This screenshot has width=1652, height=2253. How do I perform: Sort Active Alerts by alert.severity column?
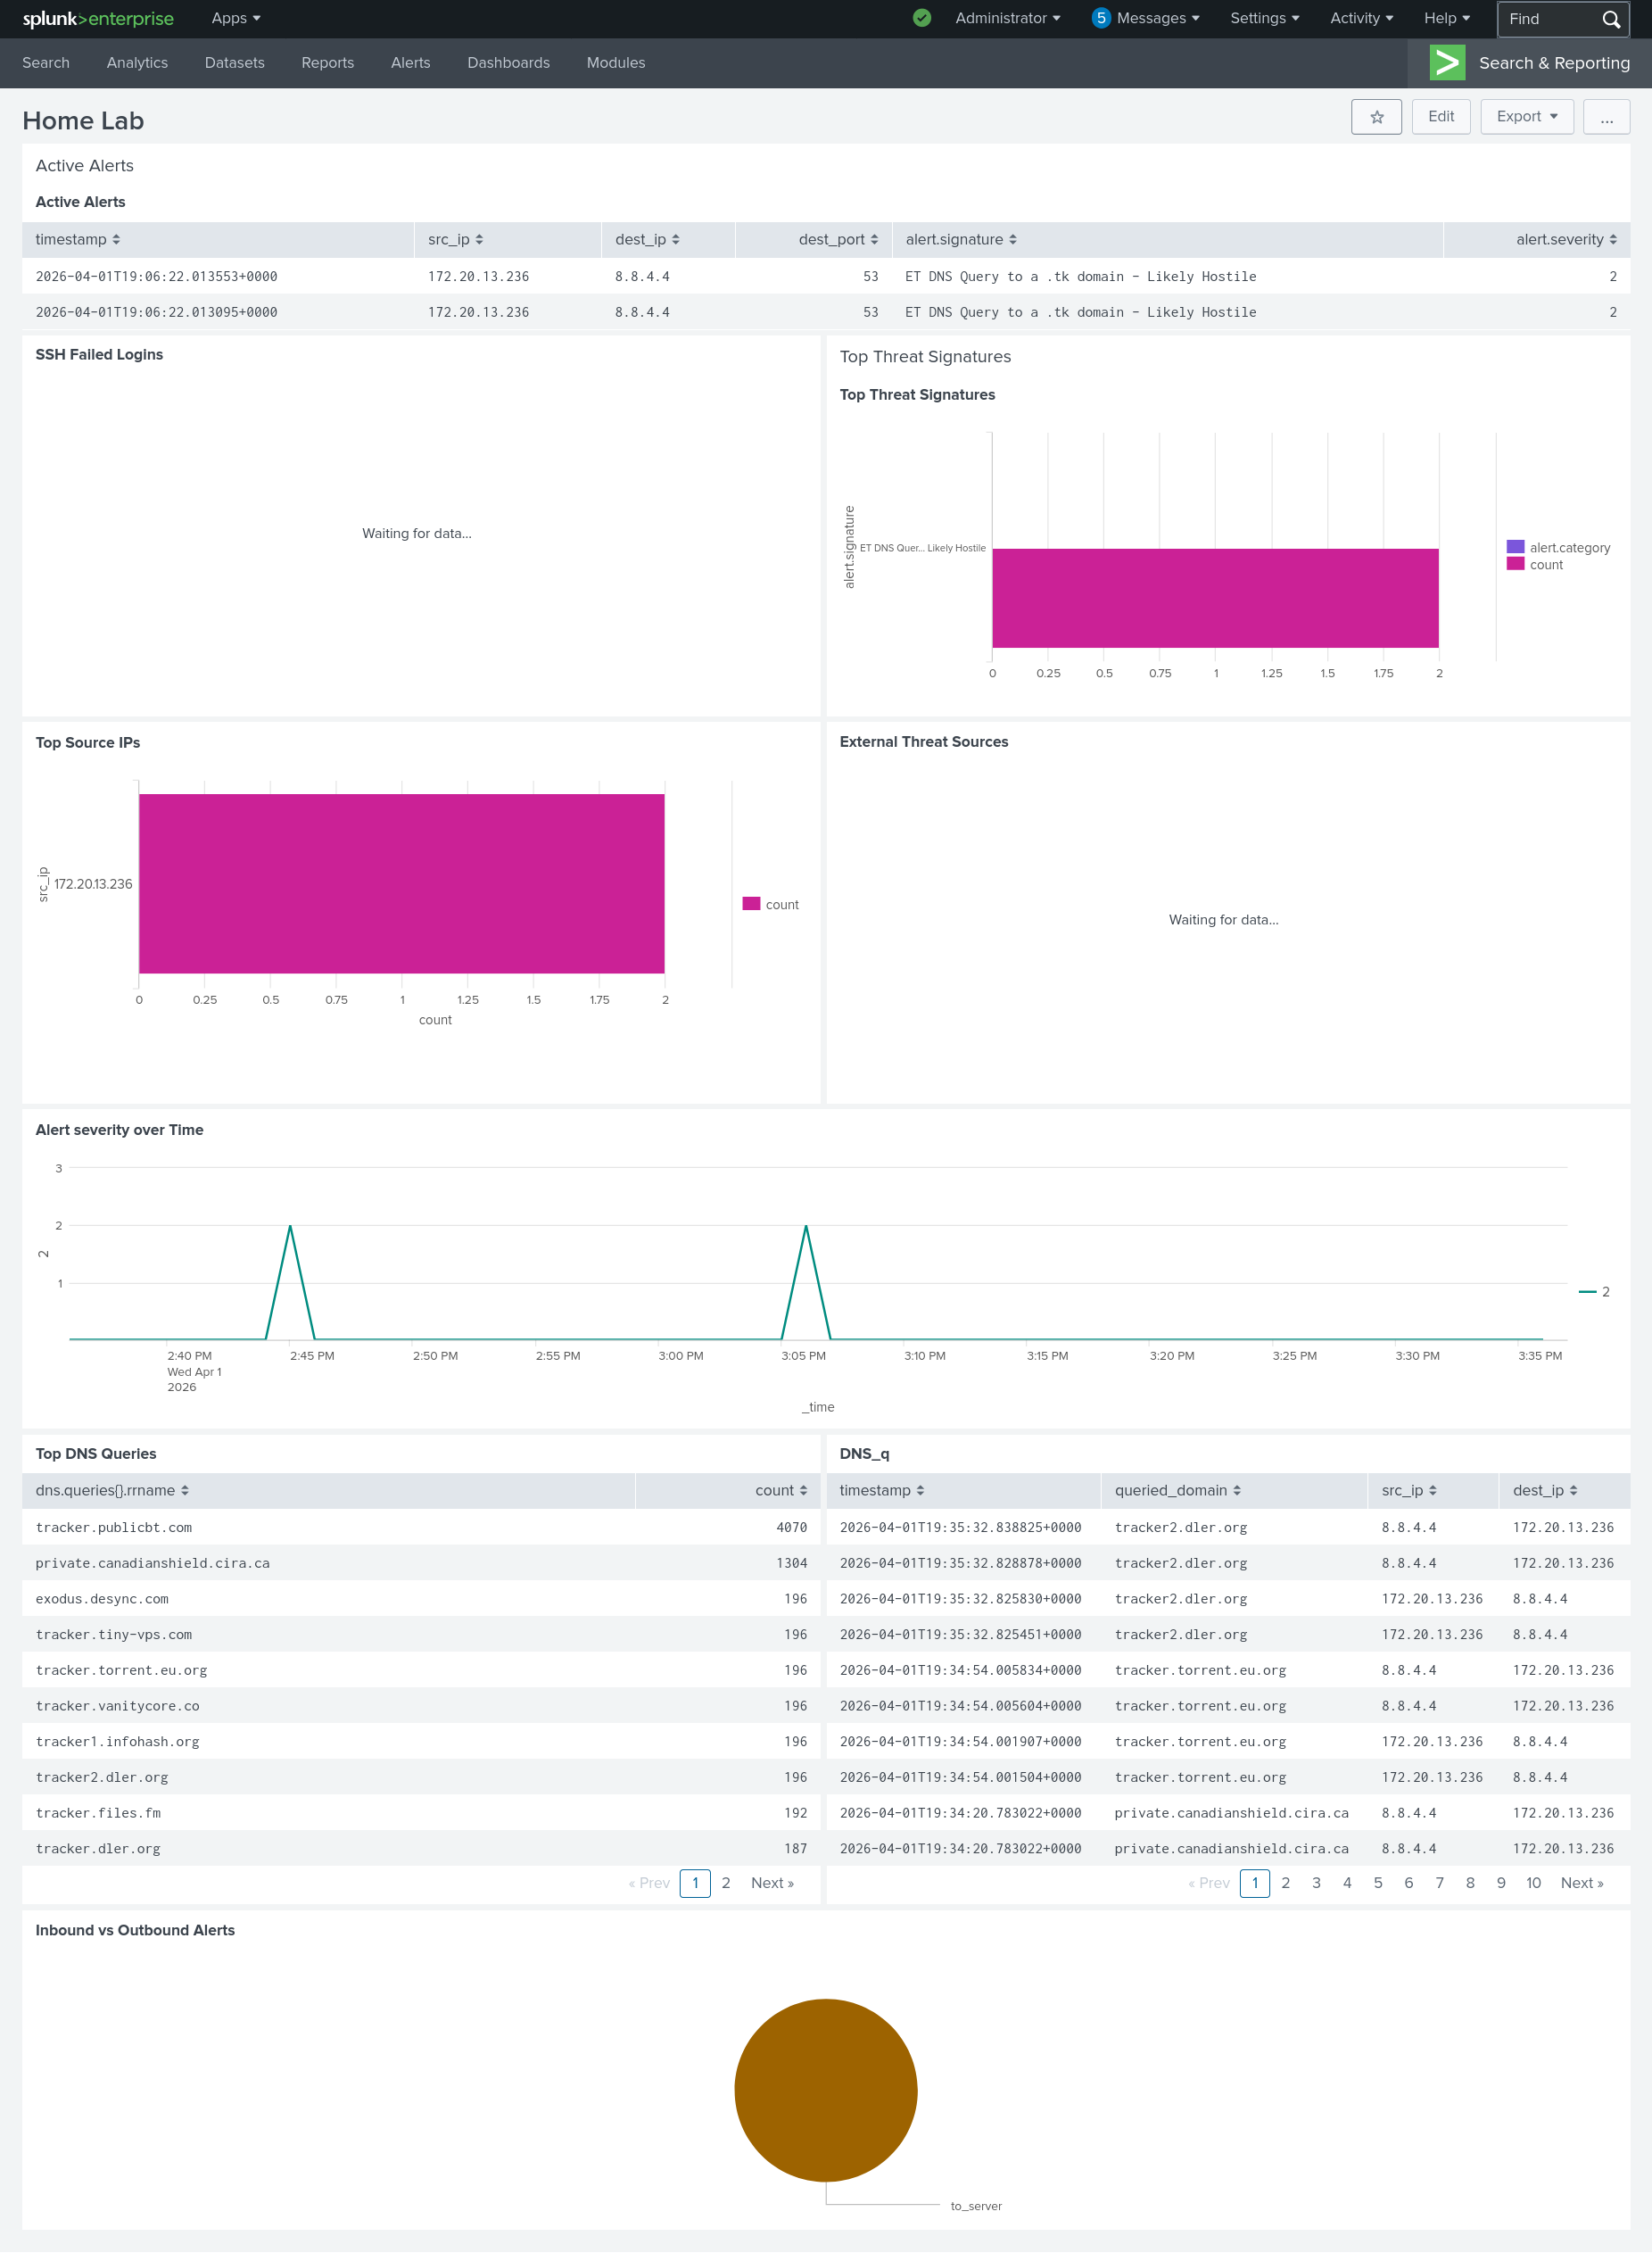(x=1566, y=240)
